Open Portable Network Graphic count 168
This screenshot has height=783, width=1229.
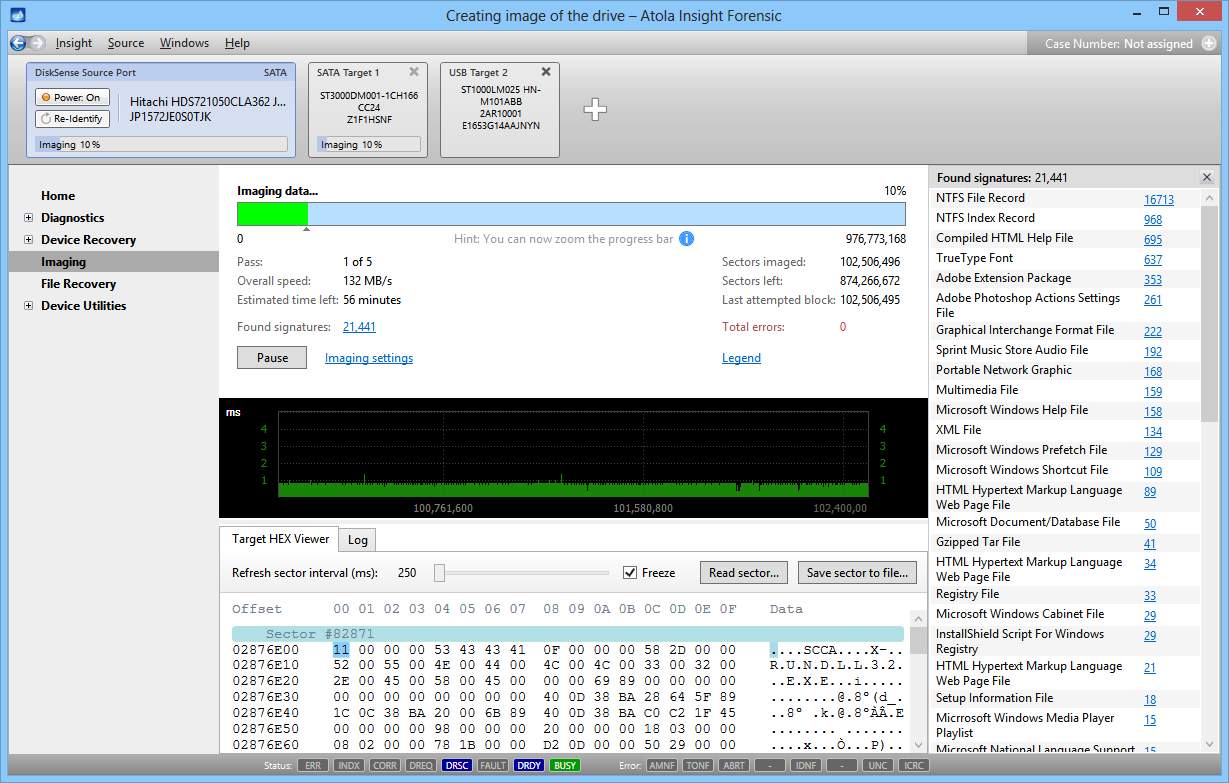click(1153, 372)
